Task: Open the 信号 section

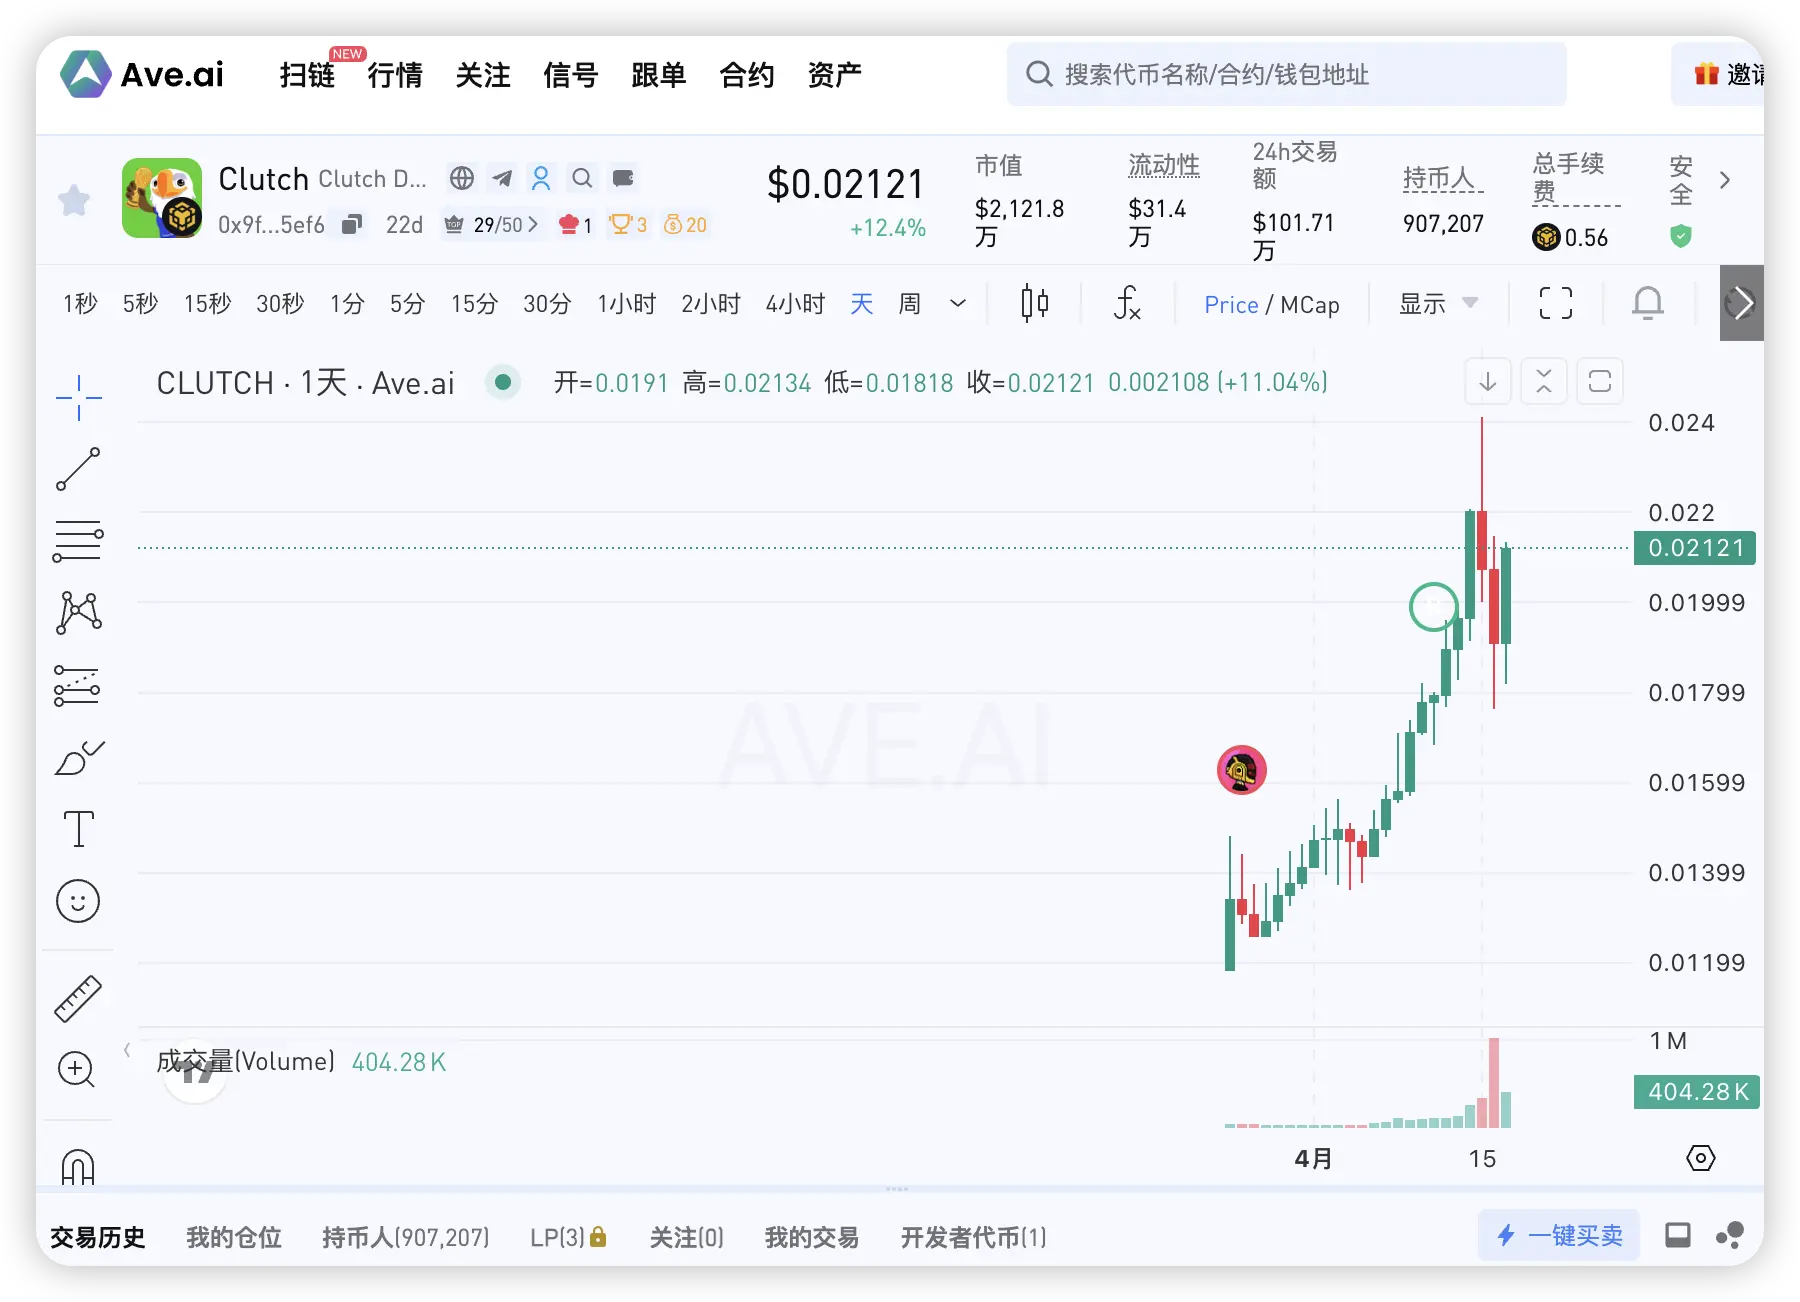Action: coord(571,75)
